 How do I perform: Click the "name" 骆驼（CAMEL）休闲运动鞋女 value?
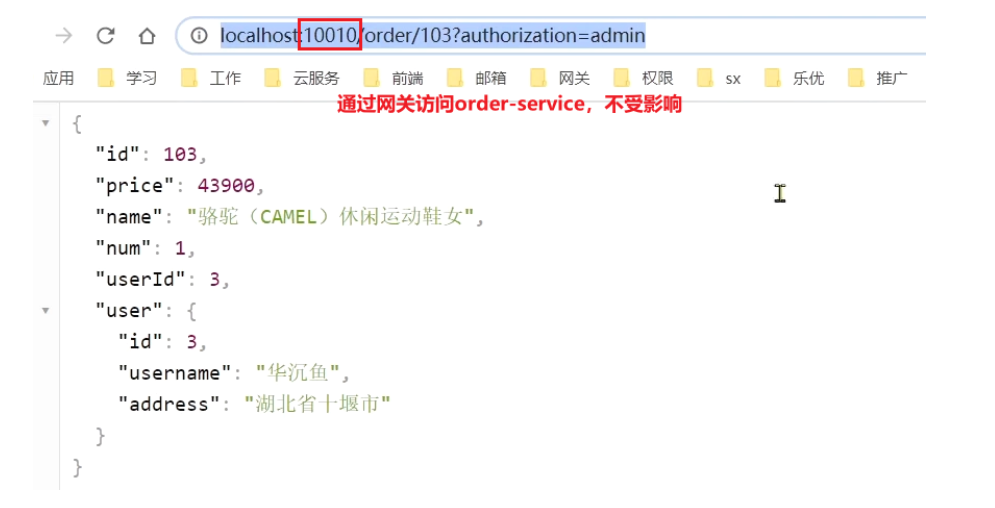330,217
